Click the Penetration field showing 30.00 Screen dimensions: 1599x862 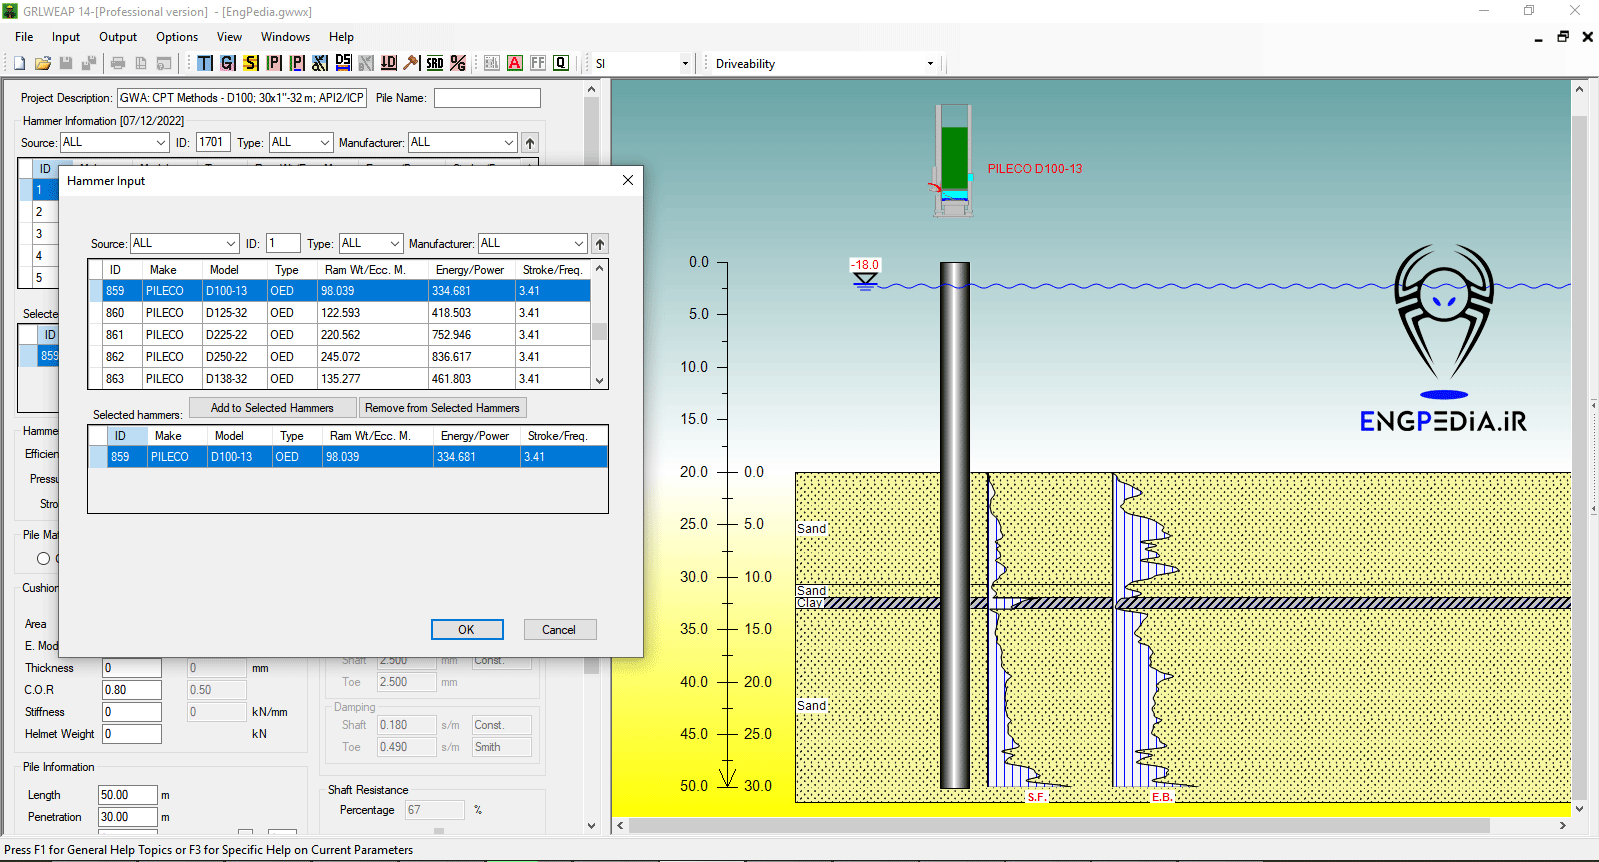(x=128, y=817)
